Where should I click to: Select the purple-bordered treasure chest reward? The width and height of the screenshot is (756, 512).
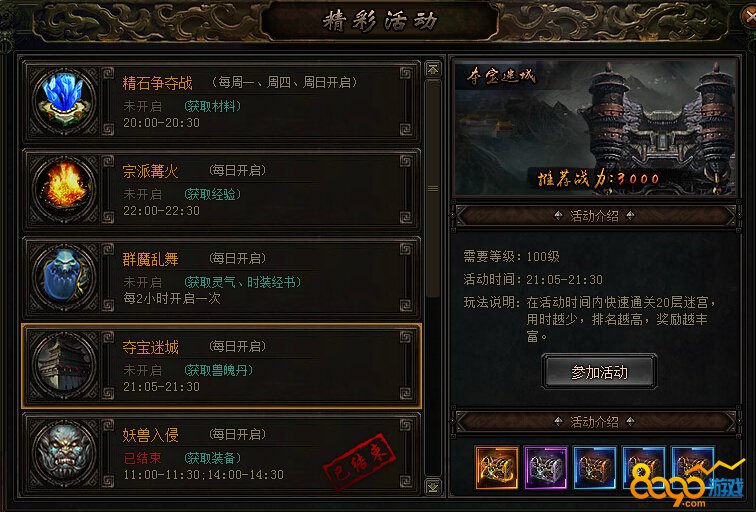point(546,467)
